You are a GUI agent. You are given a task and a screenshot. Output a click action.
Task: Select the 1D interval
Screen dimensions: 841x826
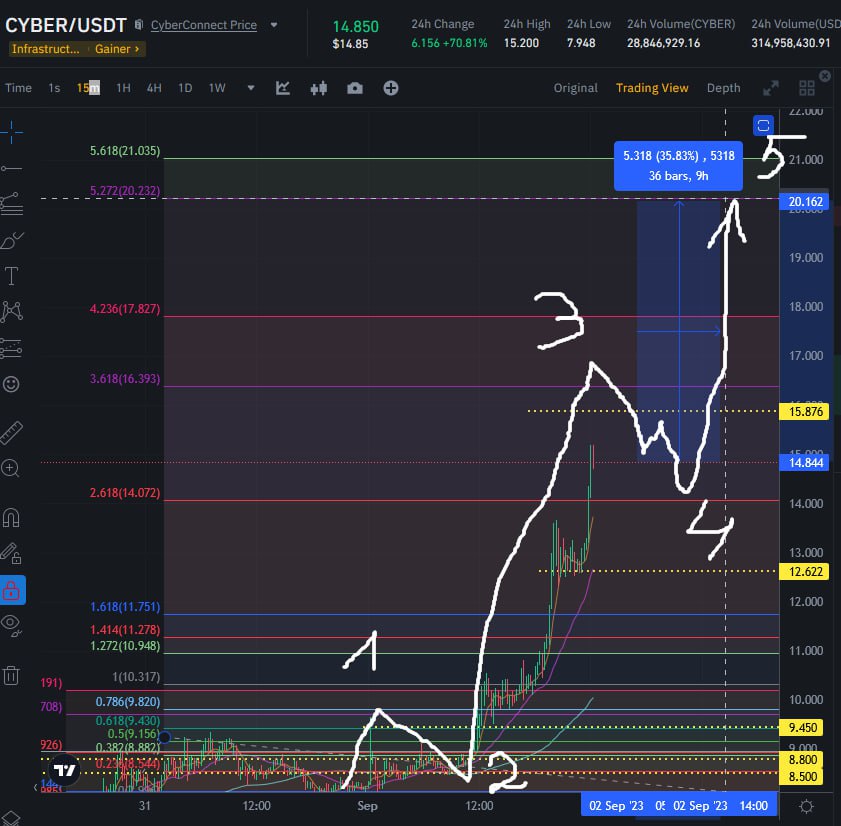click(185, 88)
